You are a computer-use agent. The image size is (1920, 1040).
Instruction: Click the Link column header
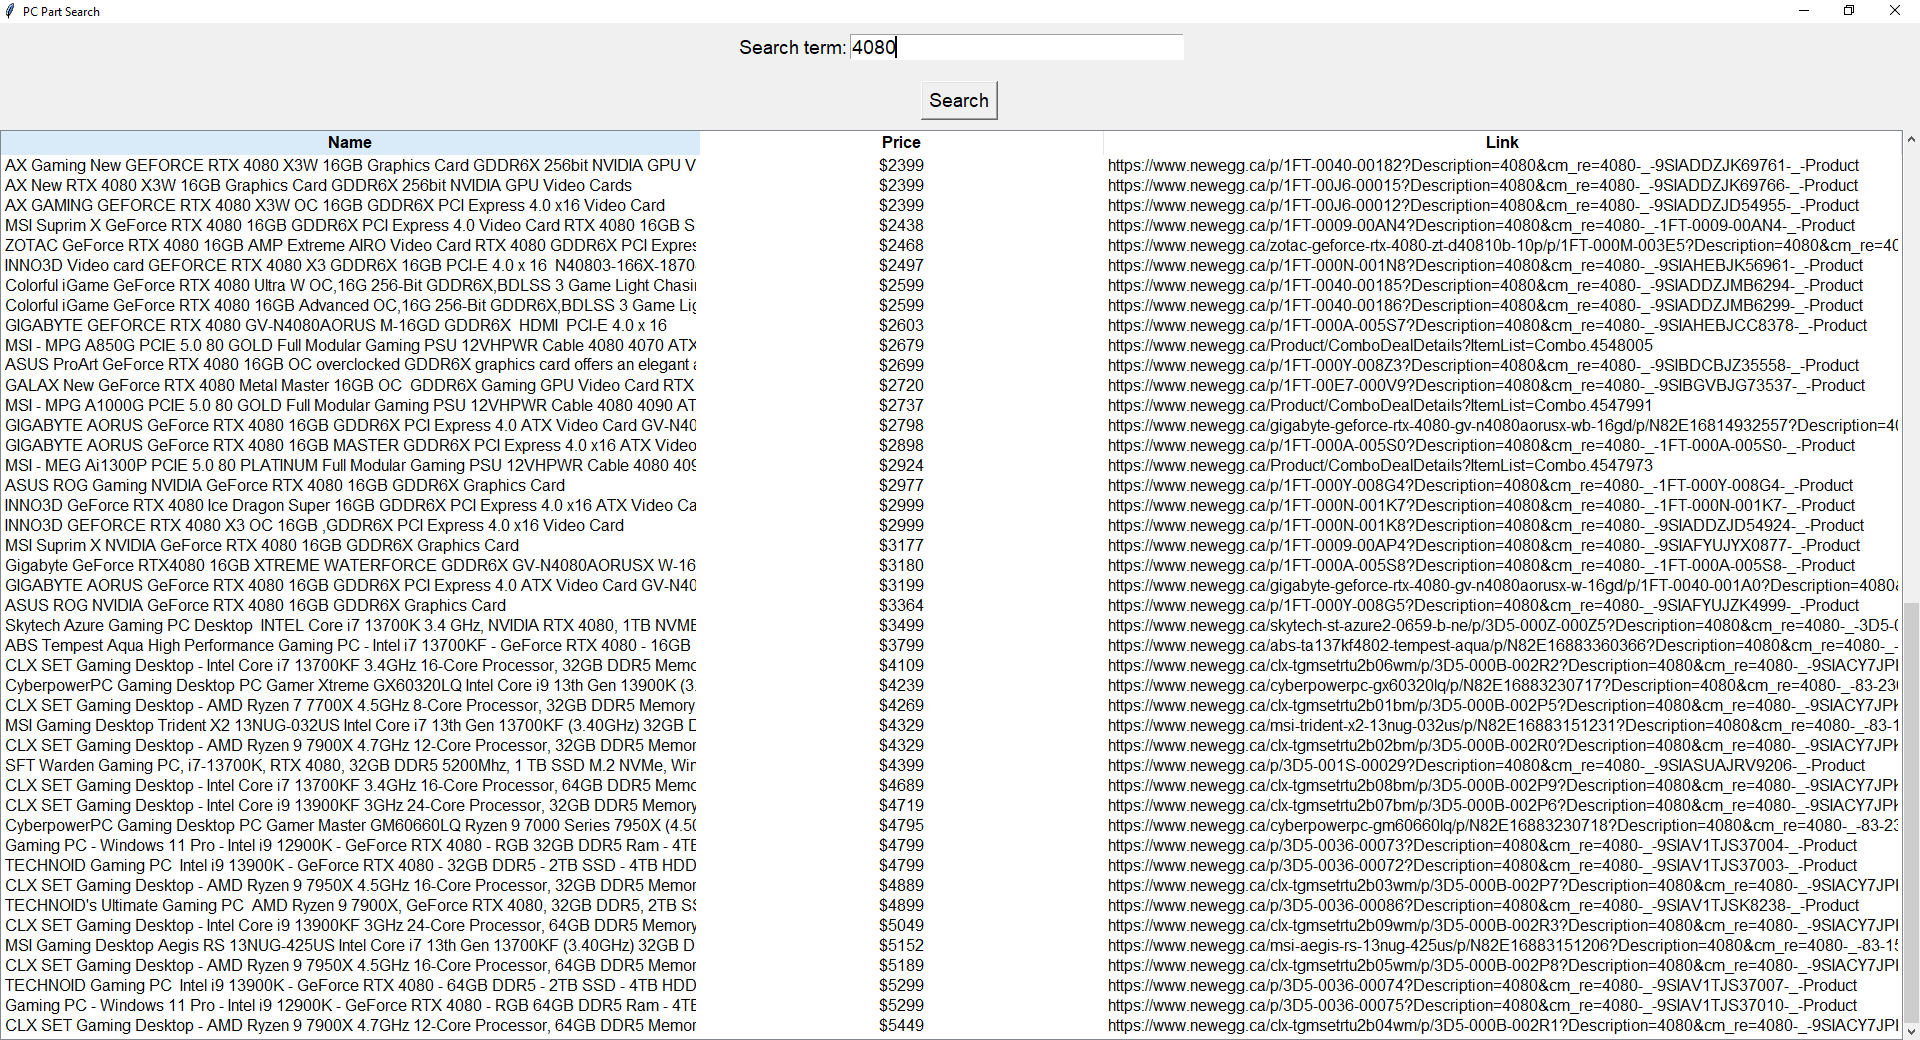(x=1501, y=142)
